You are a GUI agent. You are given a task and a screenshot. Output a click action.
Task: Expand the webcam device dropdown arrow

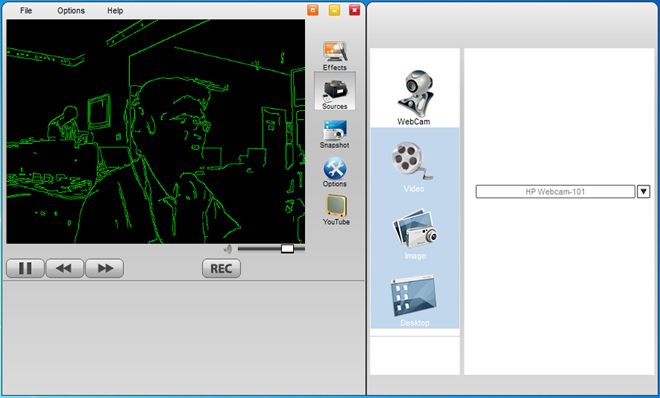643,191
